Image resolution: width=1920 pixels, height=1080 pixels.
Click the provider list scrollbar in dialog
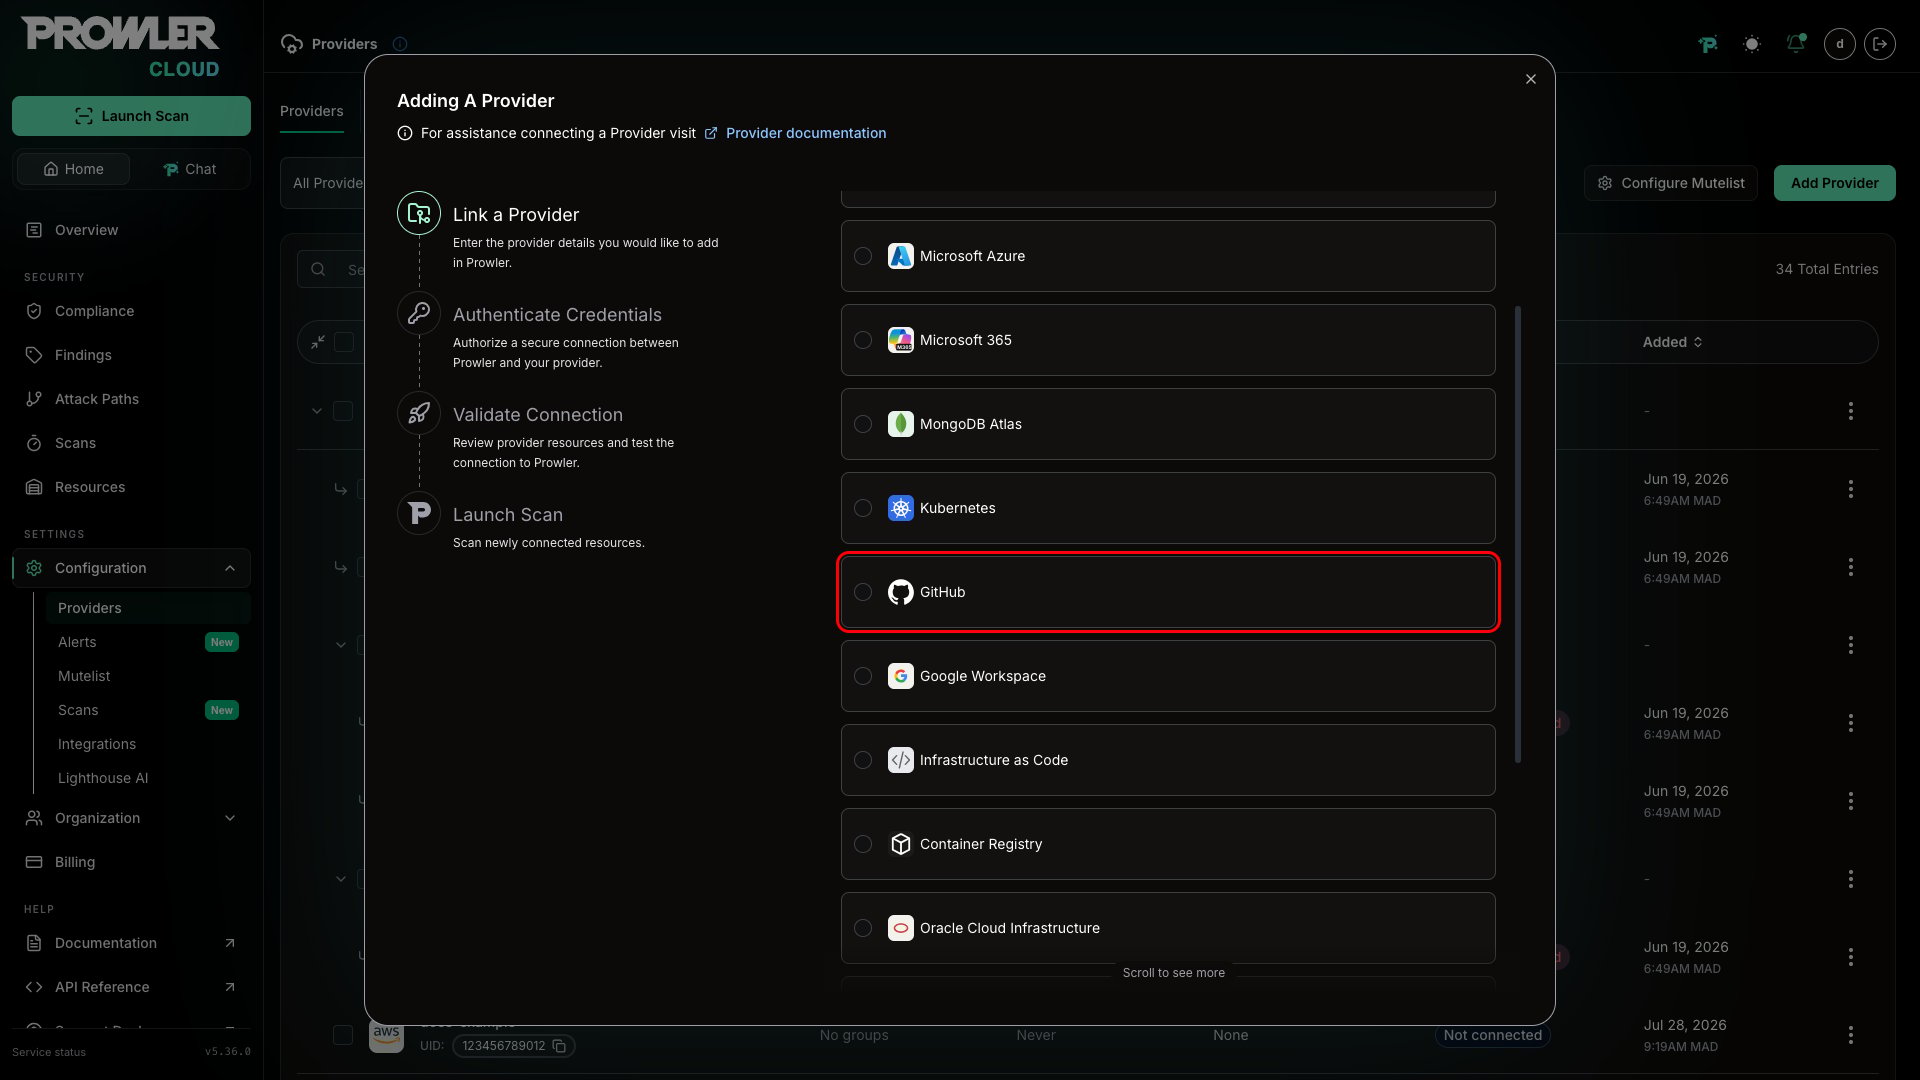[x=1518, y=534]
